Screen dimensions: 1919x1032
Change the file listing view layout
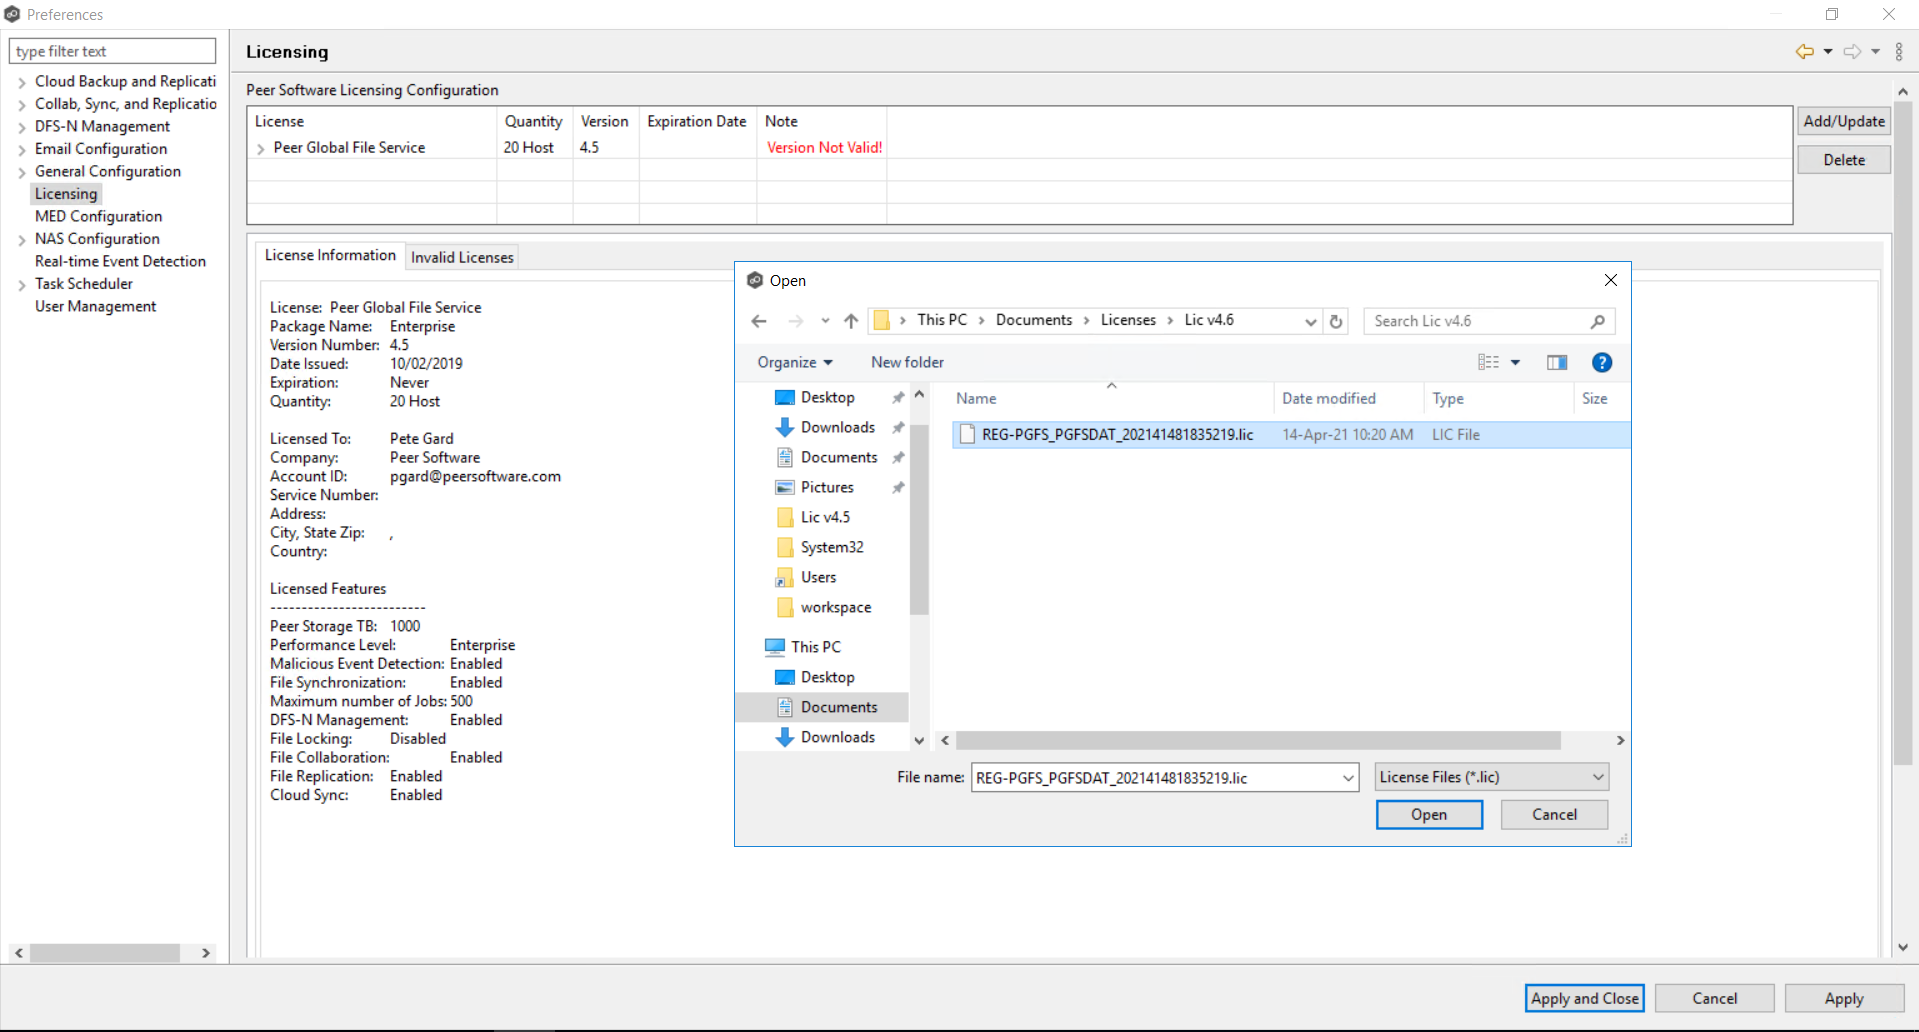tap(1490, 362)
